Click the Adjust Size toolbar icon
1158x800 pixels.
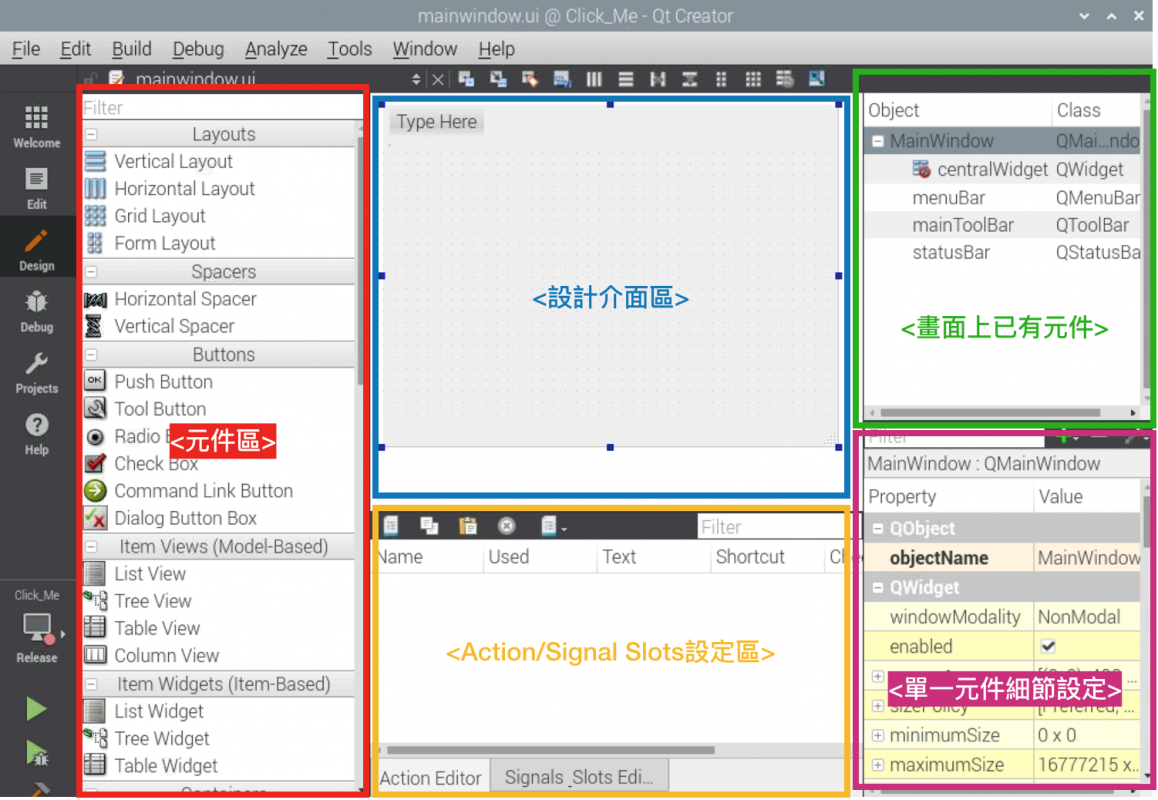pos(818,78)
